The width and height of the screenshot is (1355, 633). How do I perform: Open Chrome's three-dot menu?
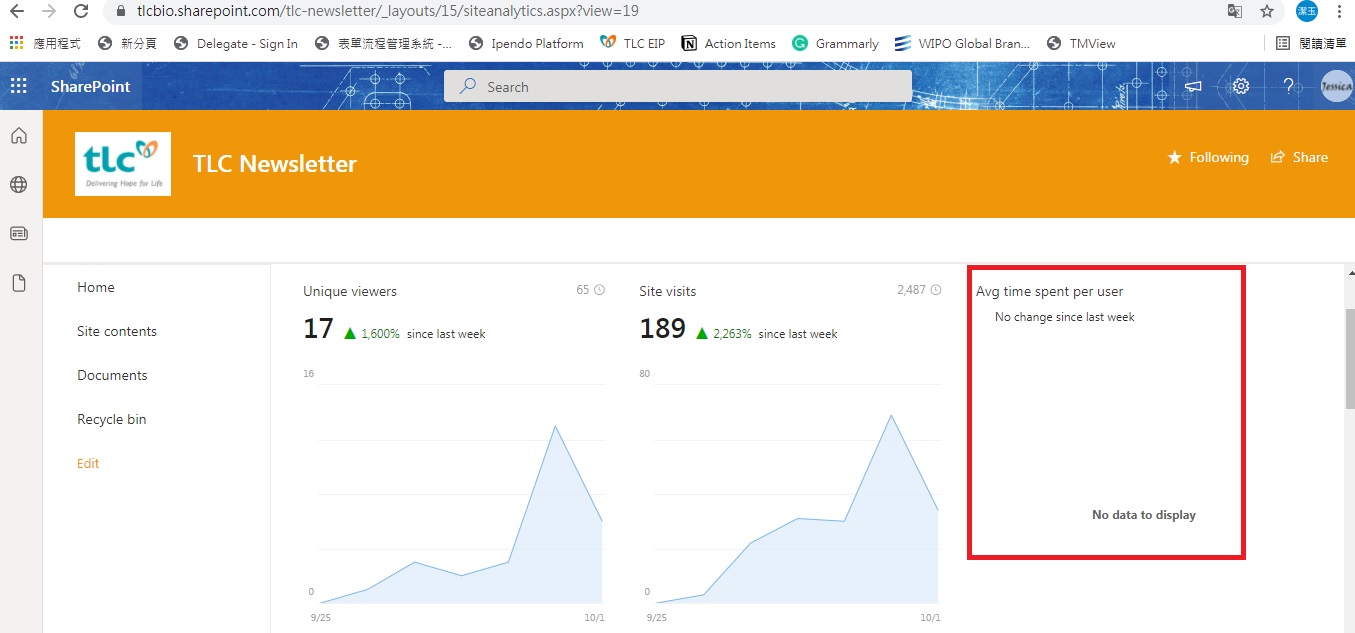click(1339, 12)
